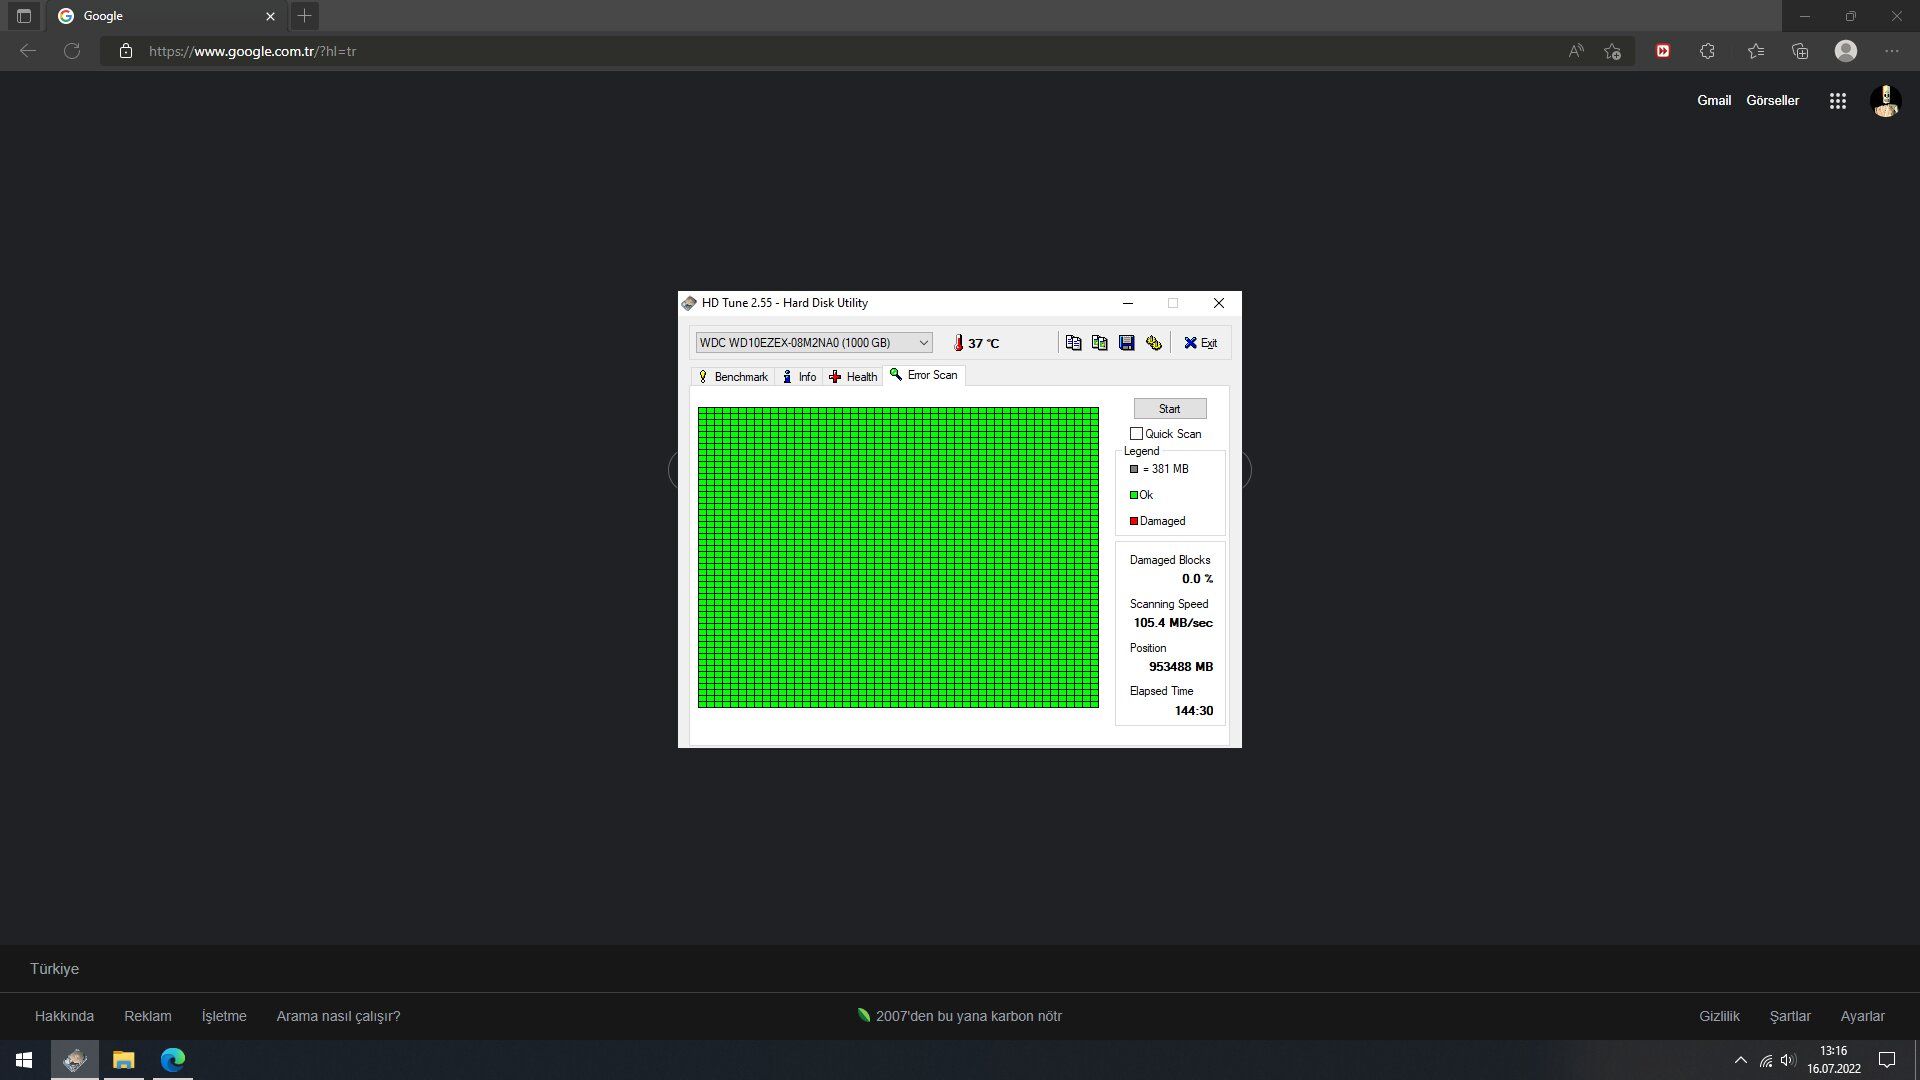Click the Edge browser extensions puzzle icon
This screenshot has height=1080, width=1920.
[1707, 51]
